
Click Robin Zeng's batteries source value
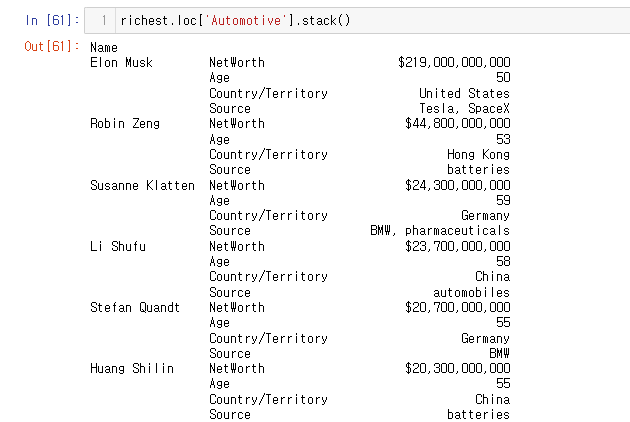tap(479, 170)
